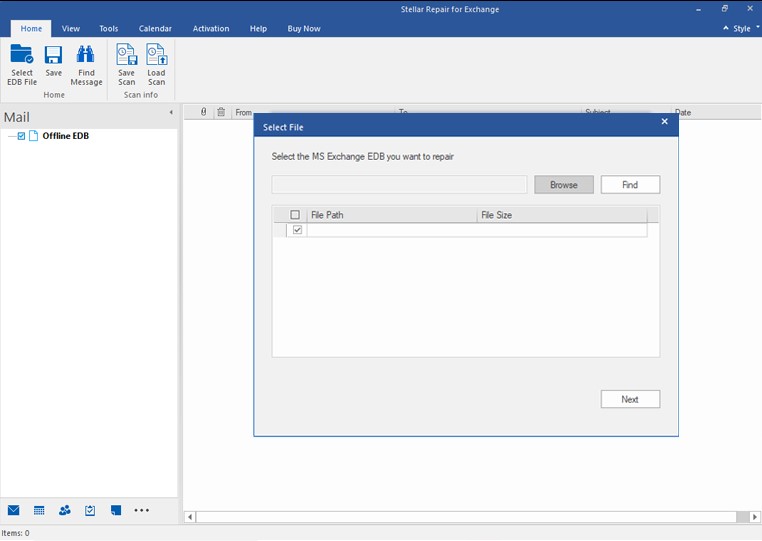Open the Calendar tab
Image resolution: width=762 pixels, height=541 pixels.
pos(155,29)
